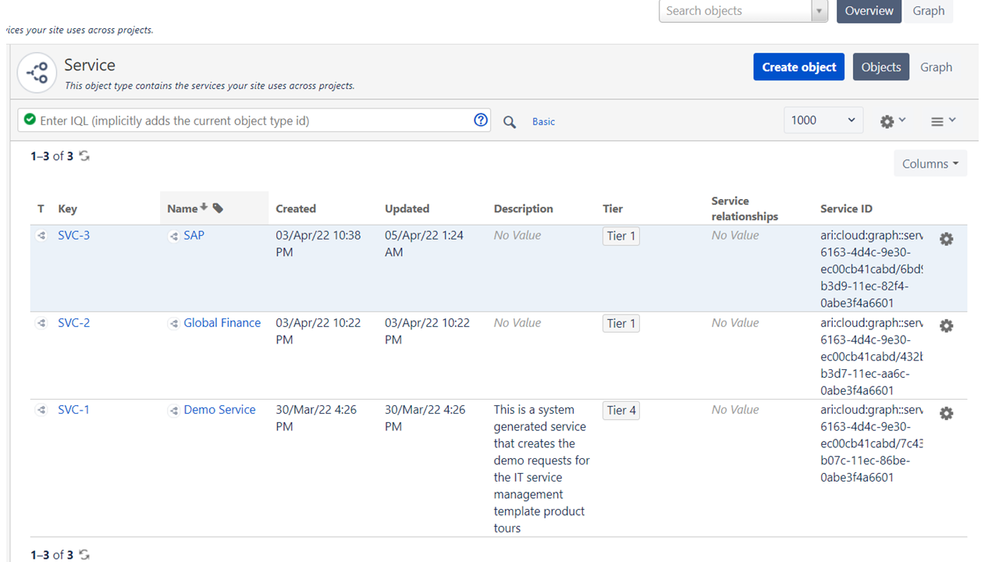Image resolution: width=999 pixels, height=562 pixels.
Task: Open the Search objects dropdown arrow
Action: click(819, 11)
